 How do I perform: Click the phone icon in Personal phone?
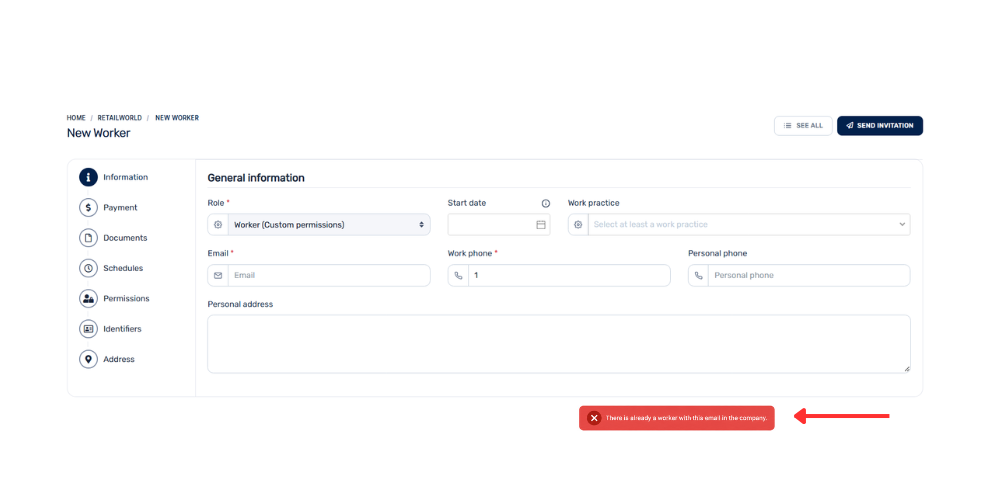coord(698,276)
